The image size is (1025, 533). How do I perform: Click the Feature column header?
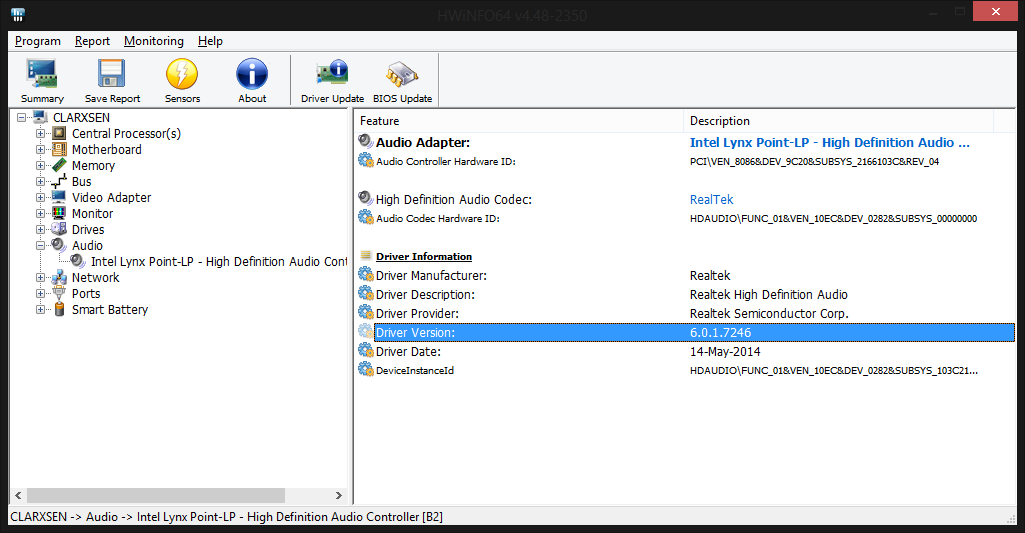(518, 121)
